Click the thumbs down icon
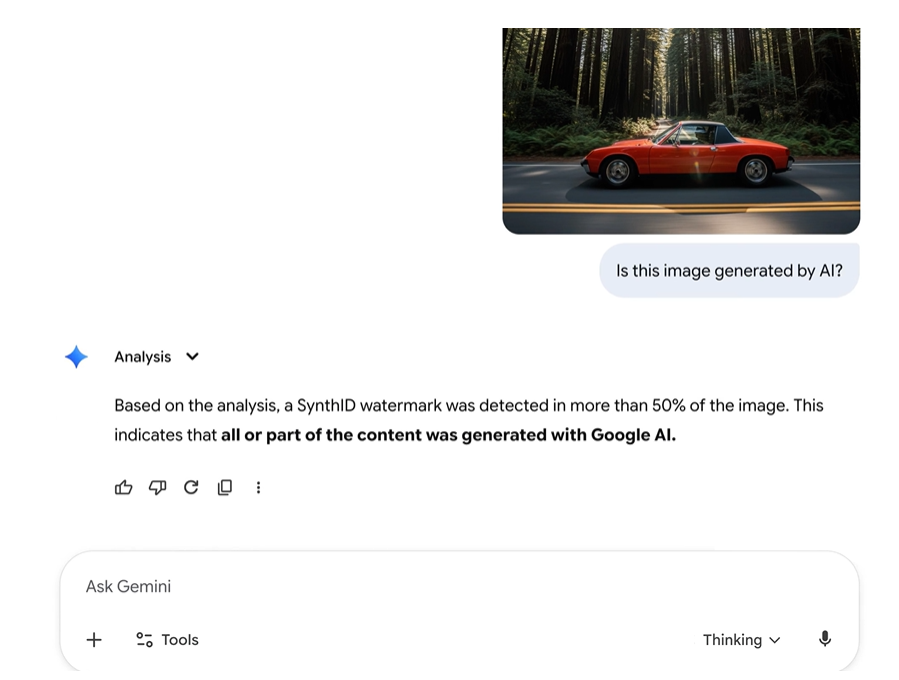 point(157,487)
